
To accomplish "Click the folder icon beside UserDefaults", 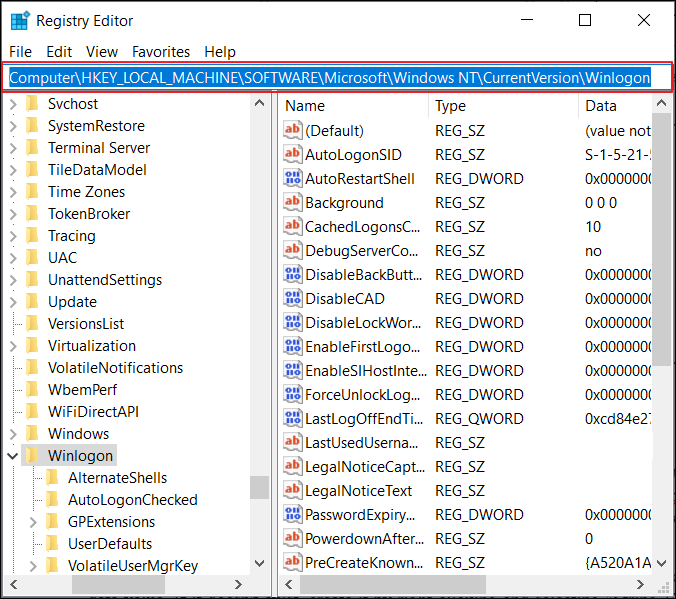I will pyautogui.click(x=52, y=543).
